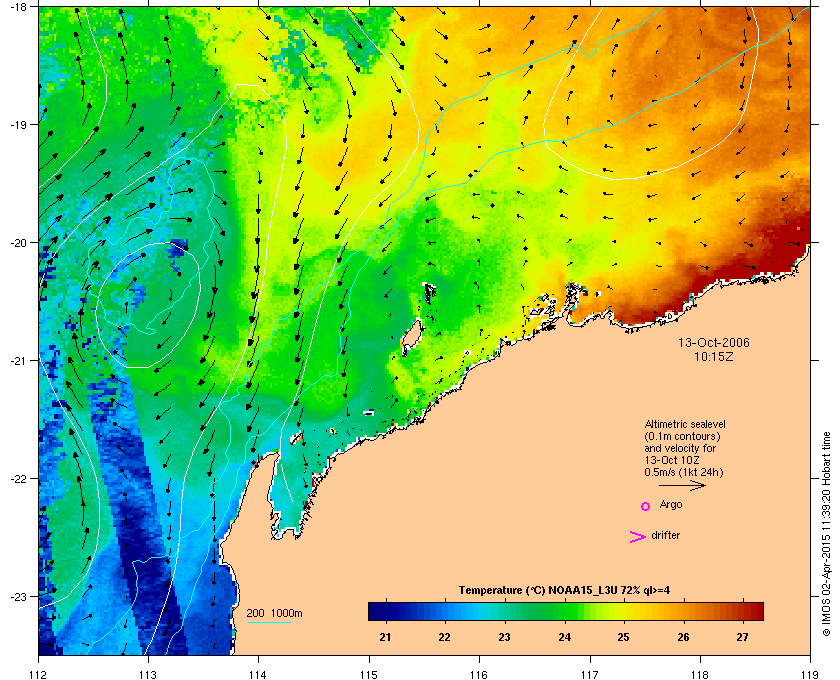Click the 'Argo' legend label
The height and width of the screenshot is (680, 840).
pos(671,505)
